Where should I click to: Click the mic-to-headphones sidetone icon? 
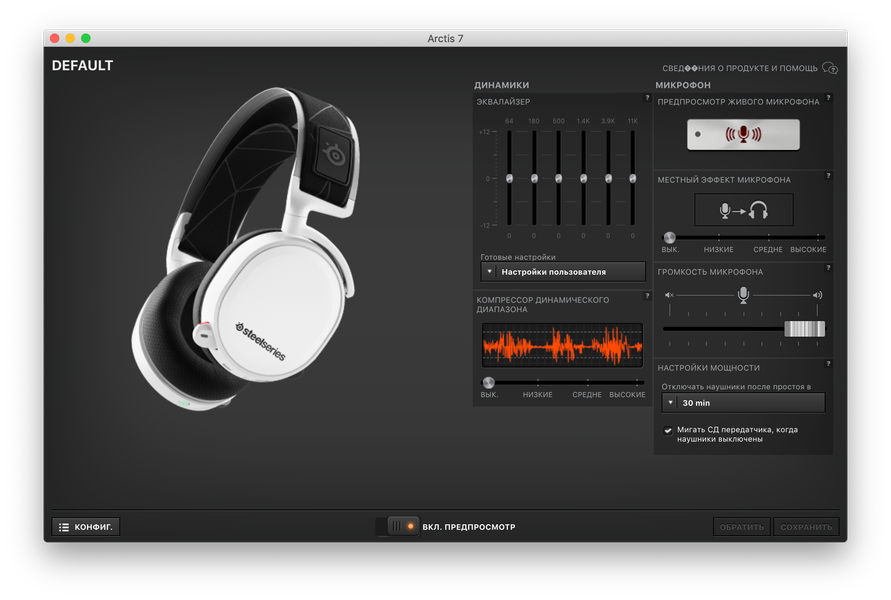[743, 210]
